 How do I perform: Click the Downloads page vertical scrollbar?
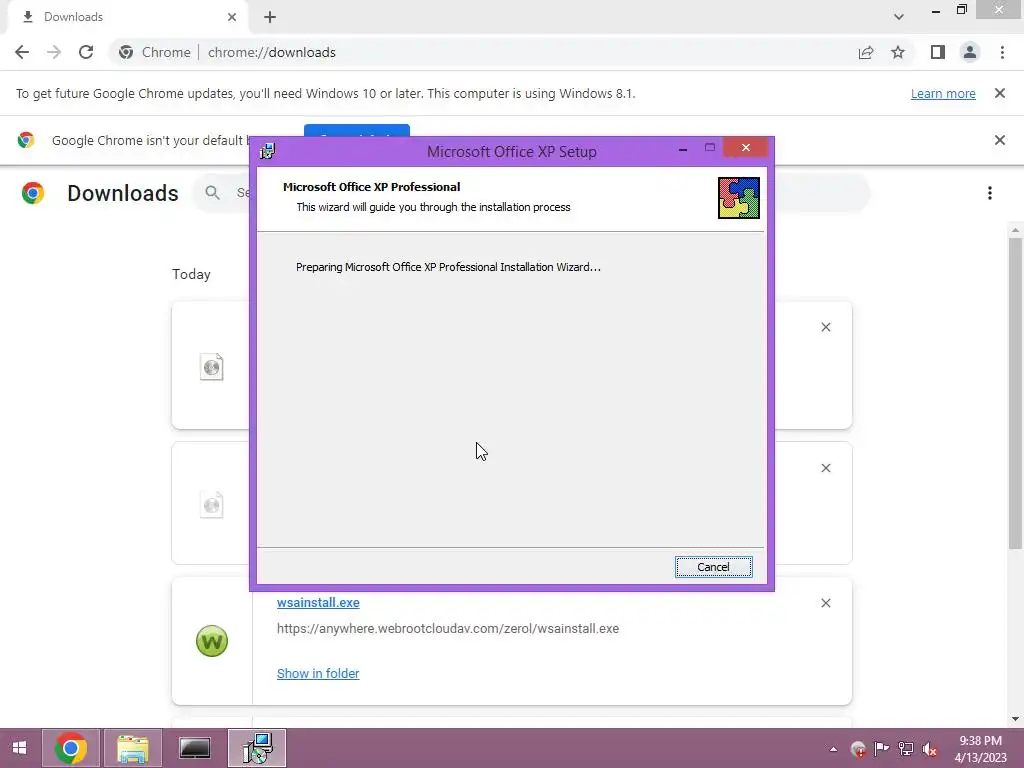click(1015, 394)
